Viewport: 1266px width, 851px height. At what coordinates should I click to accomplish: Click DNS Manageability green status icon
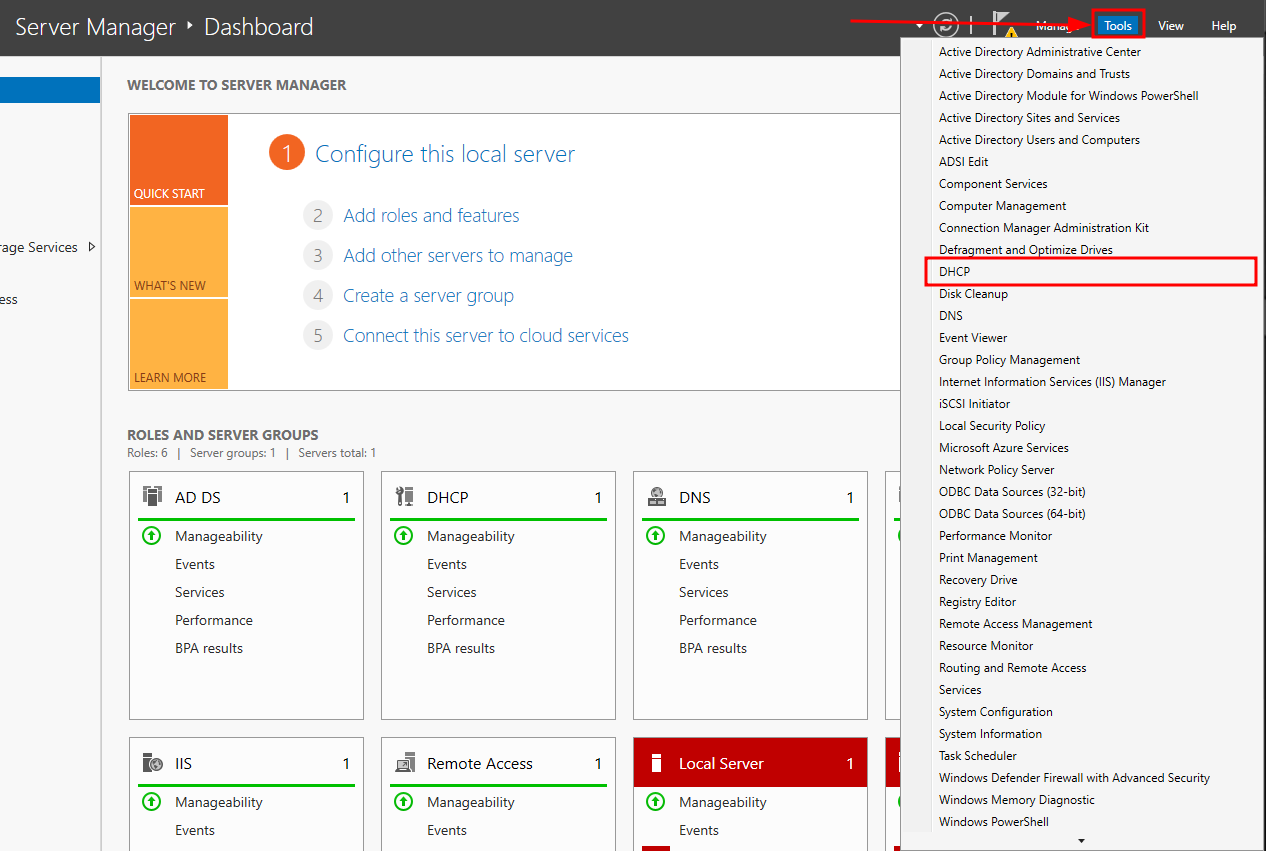pos(655,536)
